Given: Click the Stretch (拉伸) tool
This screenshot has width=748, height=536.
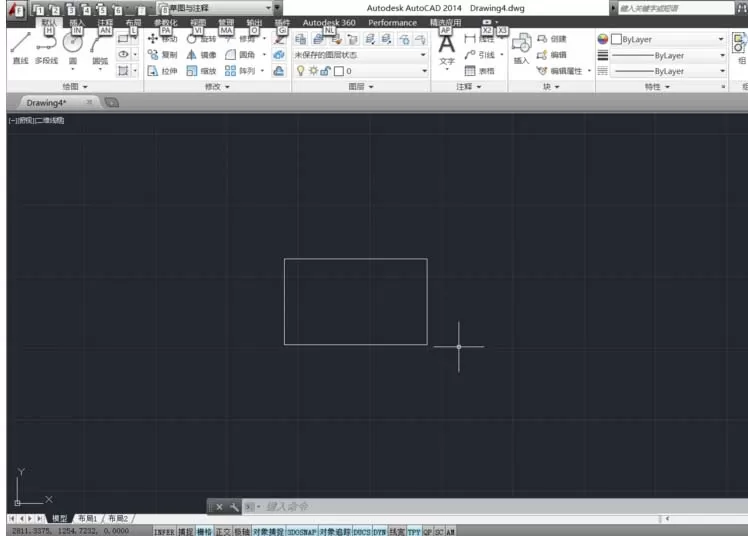Looking at the screenshot, I should pyautogui.click(x=163, y=71).
